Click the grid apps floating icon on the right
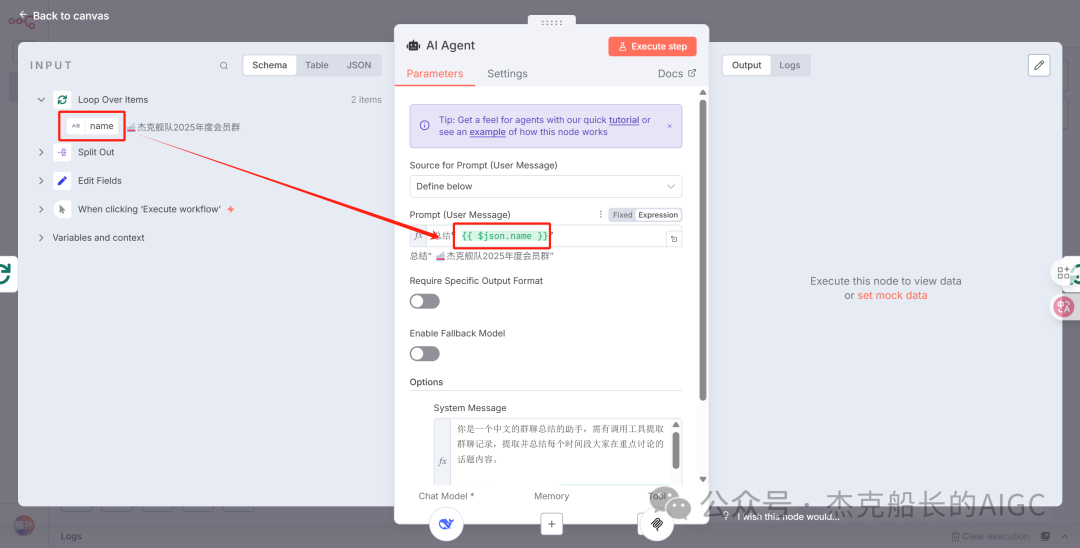Viewport: 1080px width, 548px height. tap(1063, 272)
